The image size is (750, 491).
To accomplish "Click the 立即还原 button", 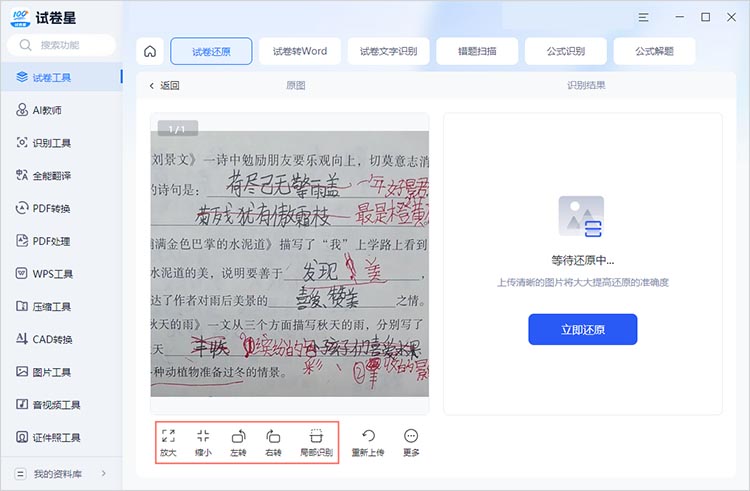I will (x=583, y=329).
